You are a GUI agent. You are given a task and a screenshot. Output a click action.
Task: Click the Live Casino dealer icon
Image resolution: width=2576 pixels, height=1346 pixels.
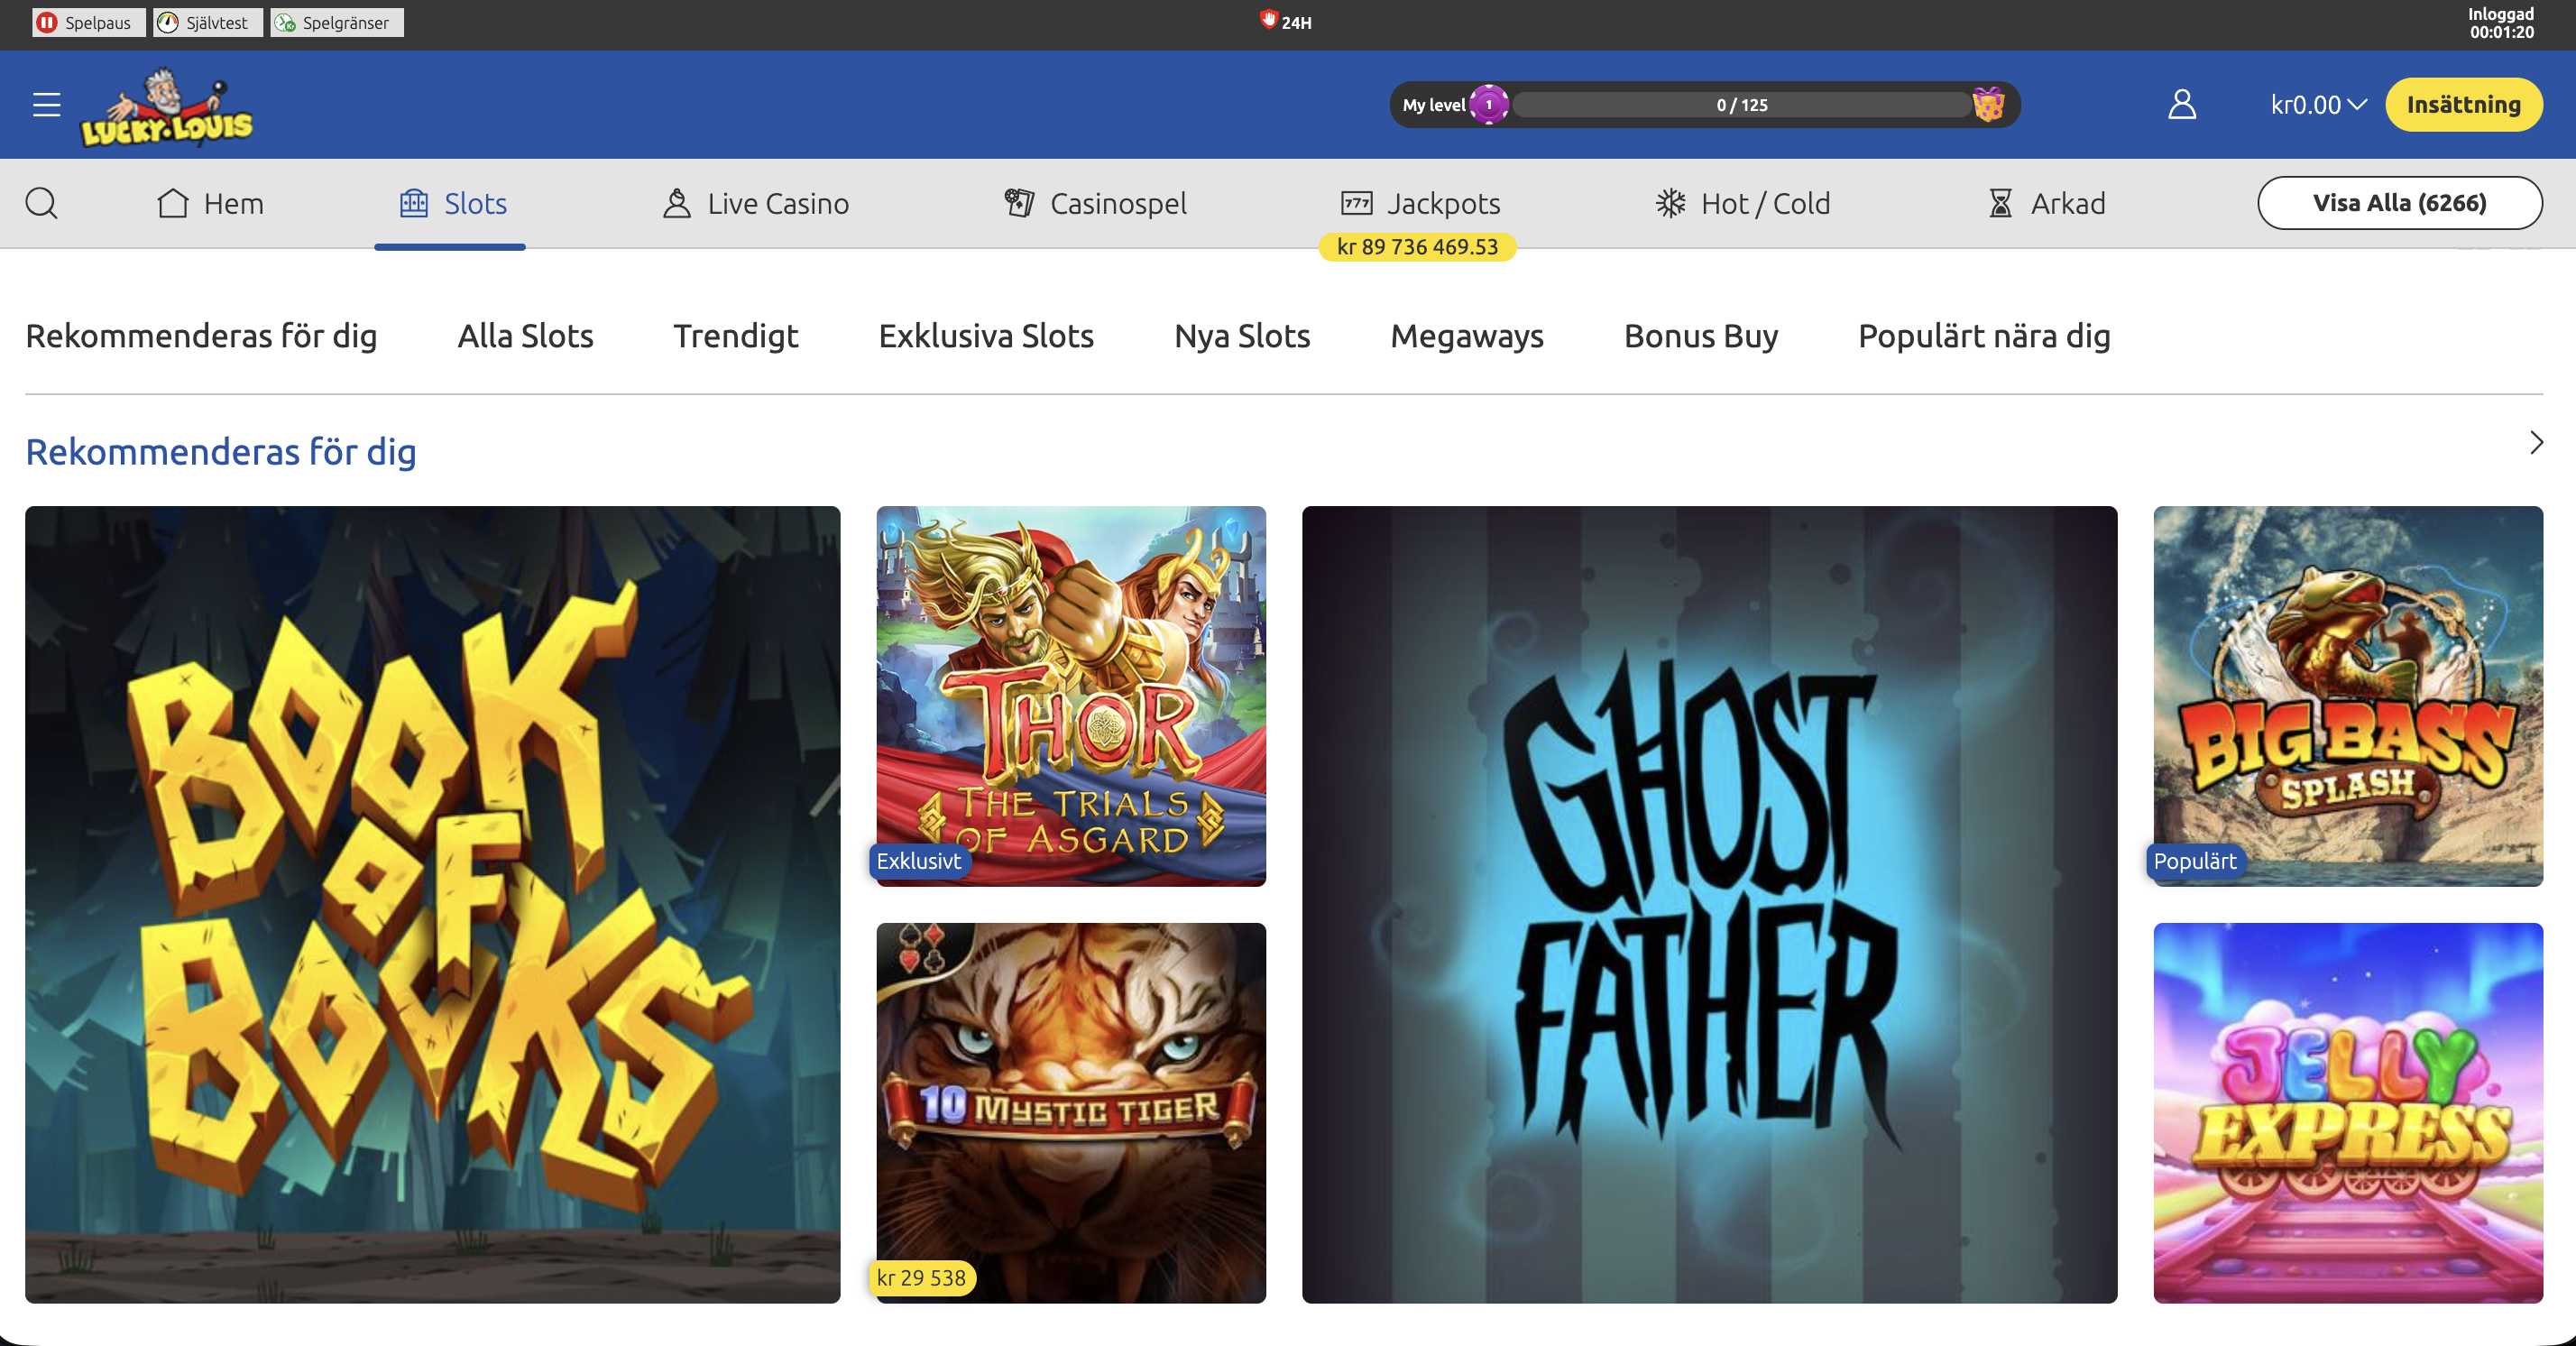tap(677, 203)
